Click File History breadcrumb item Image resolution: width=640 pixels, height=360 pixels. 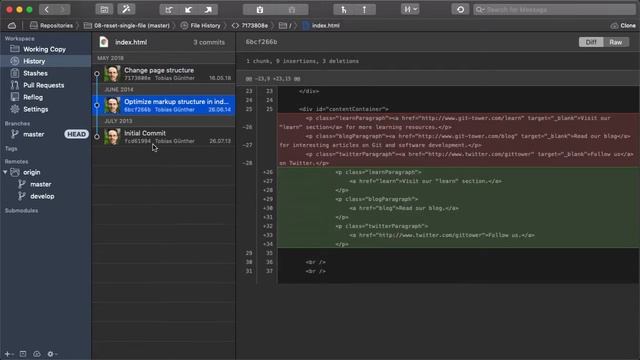point(200,25)
